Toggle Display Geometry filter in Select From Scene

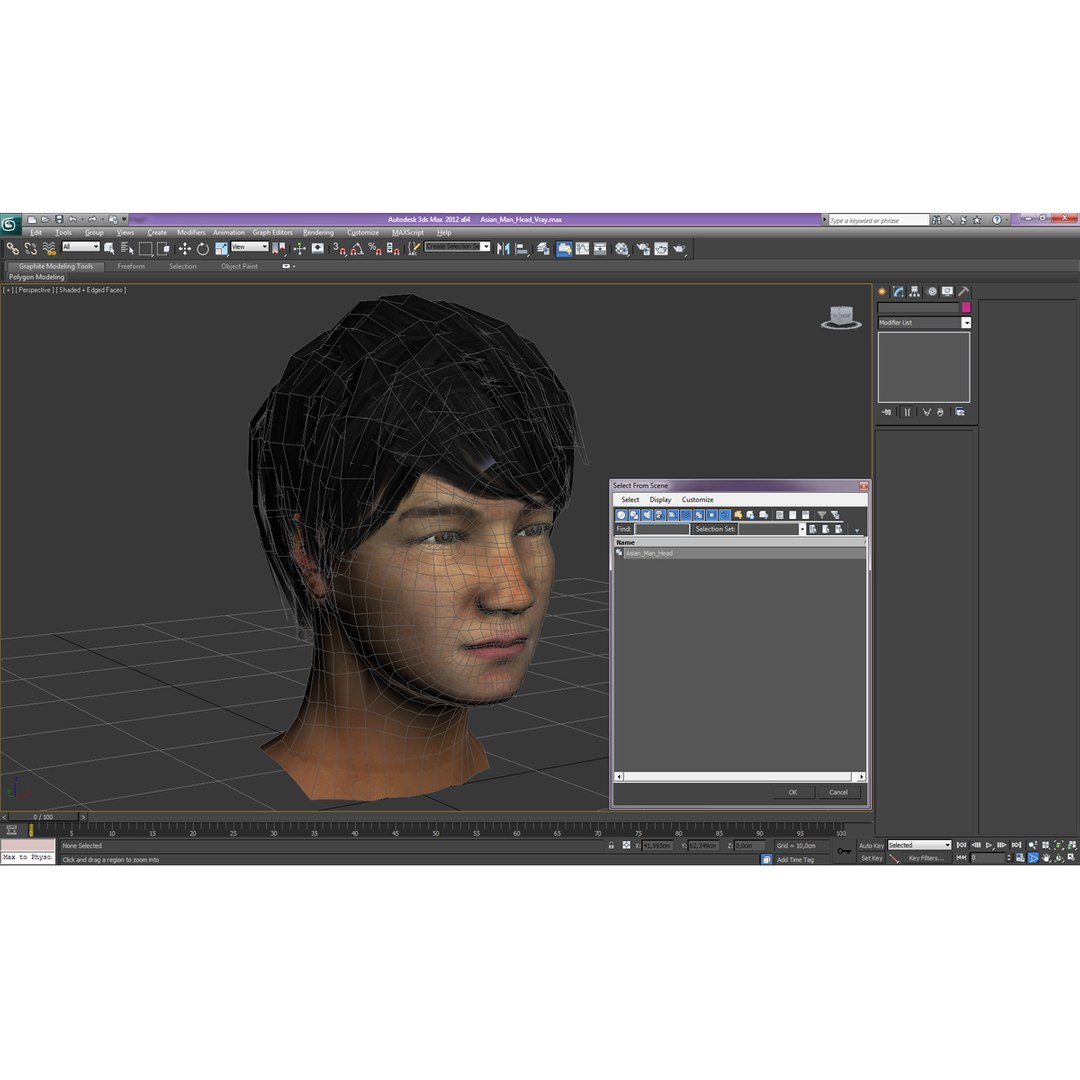click(x=621, y=515)
